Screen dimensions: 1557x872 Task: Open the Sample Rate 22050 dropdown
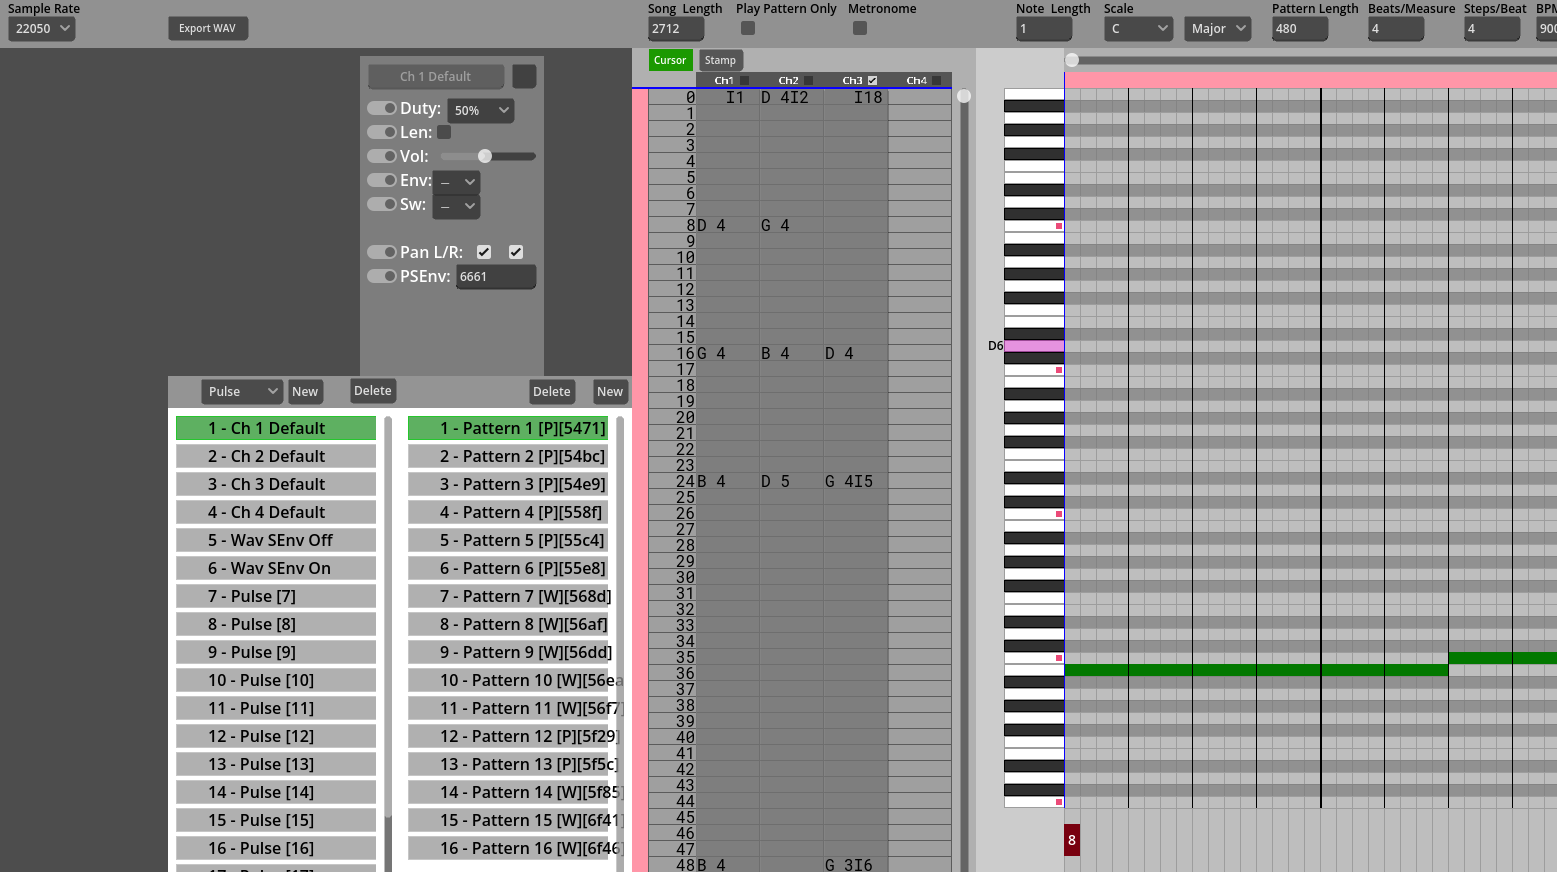pyautogui.click(x=41, y=28)
